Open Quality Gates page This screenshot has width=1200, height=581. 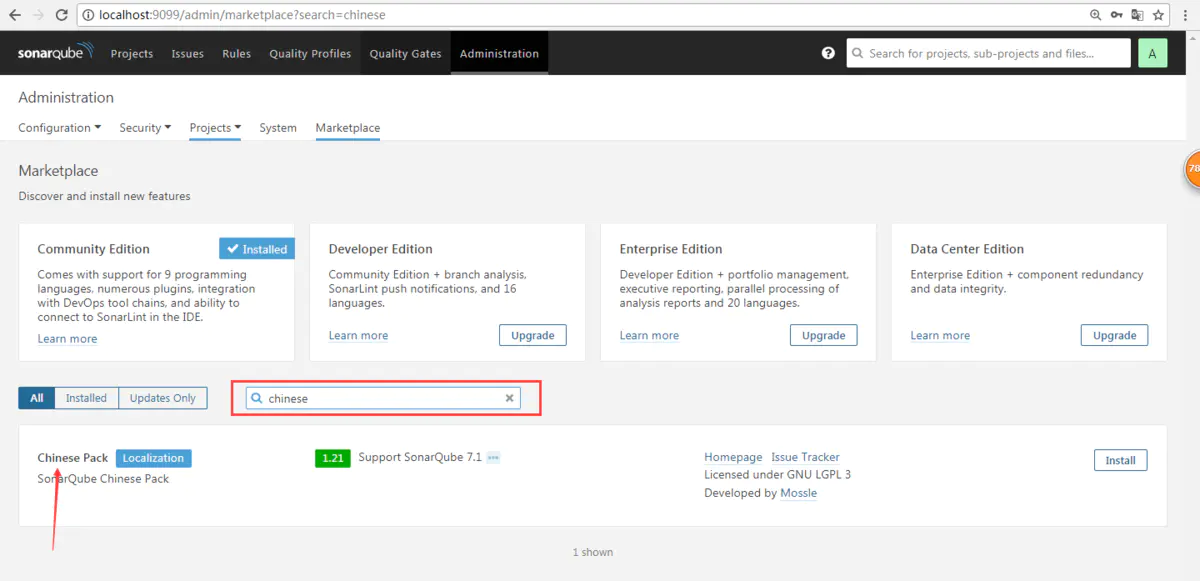405,54
